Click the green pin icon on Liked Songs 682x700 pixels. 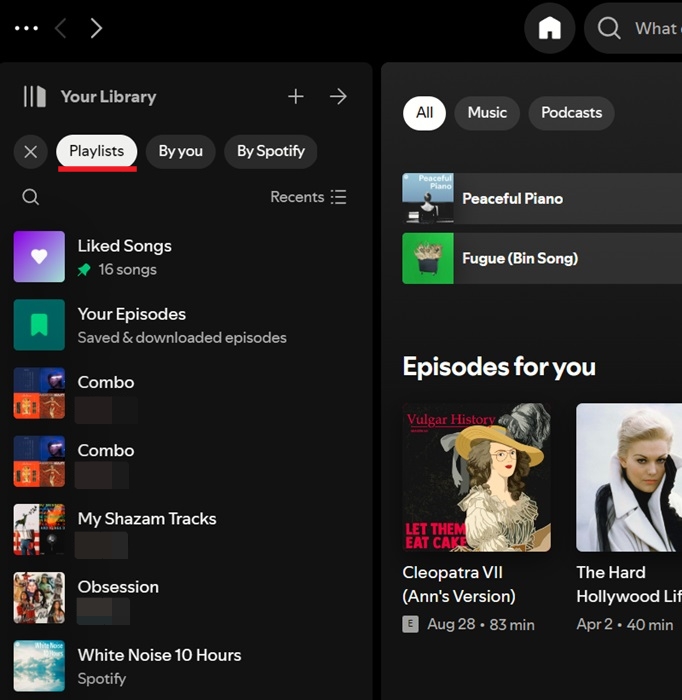pos(84,270)
